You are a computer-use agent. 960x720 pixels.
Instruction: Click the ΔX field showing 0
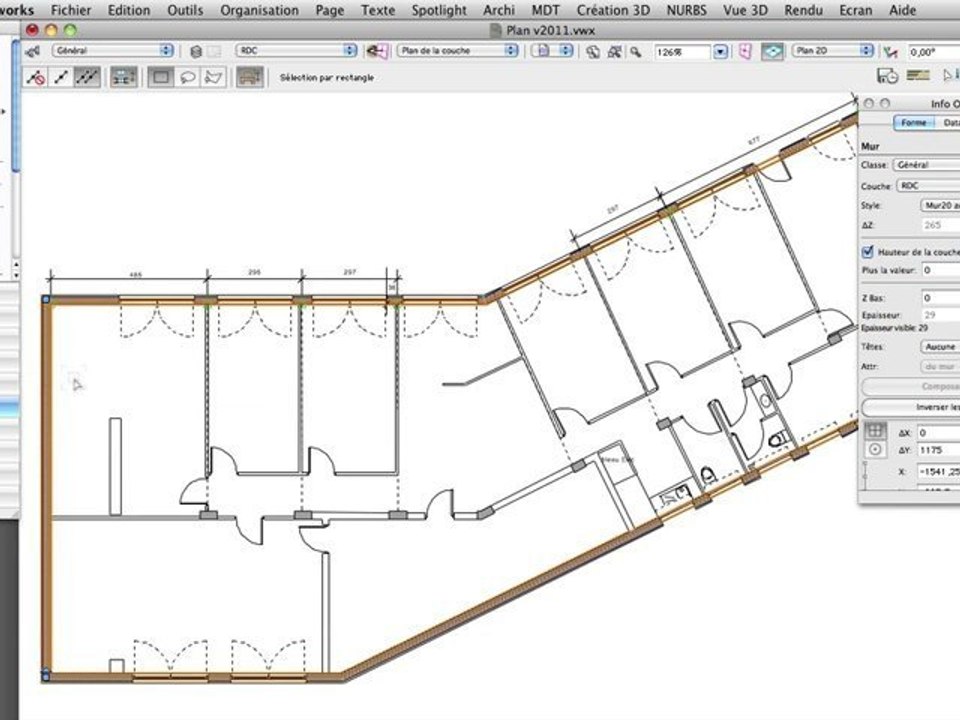(x=938, y=433)
